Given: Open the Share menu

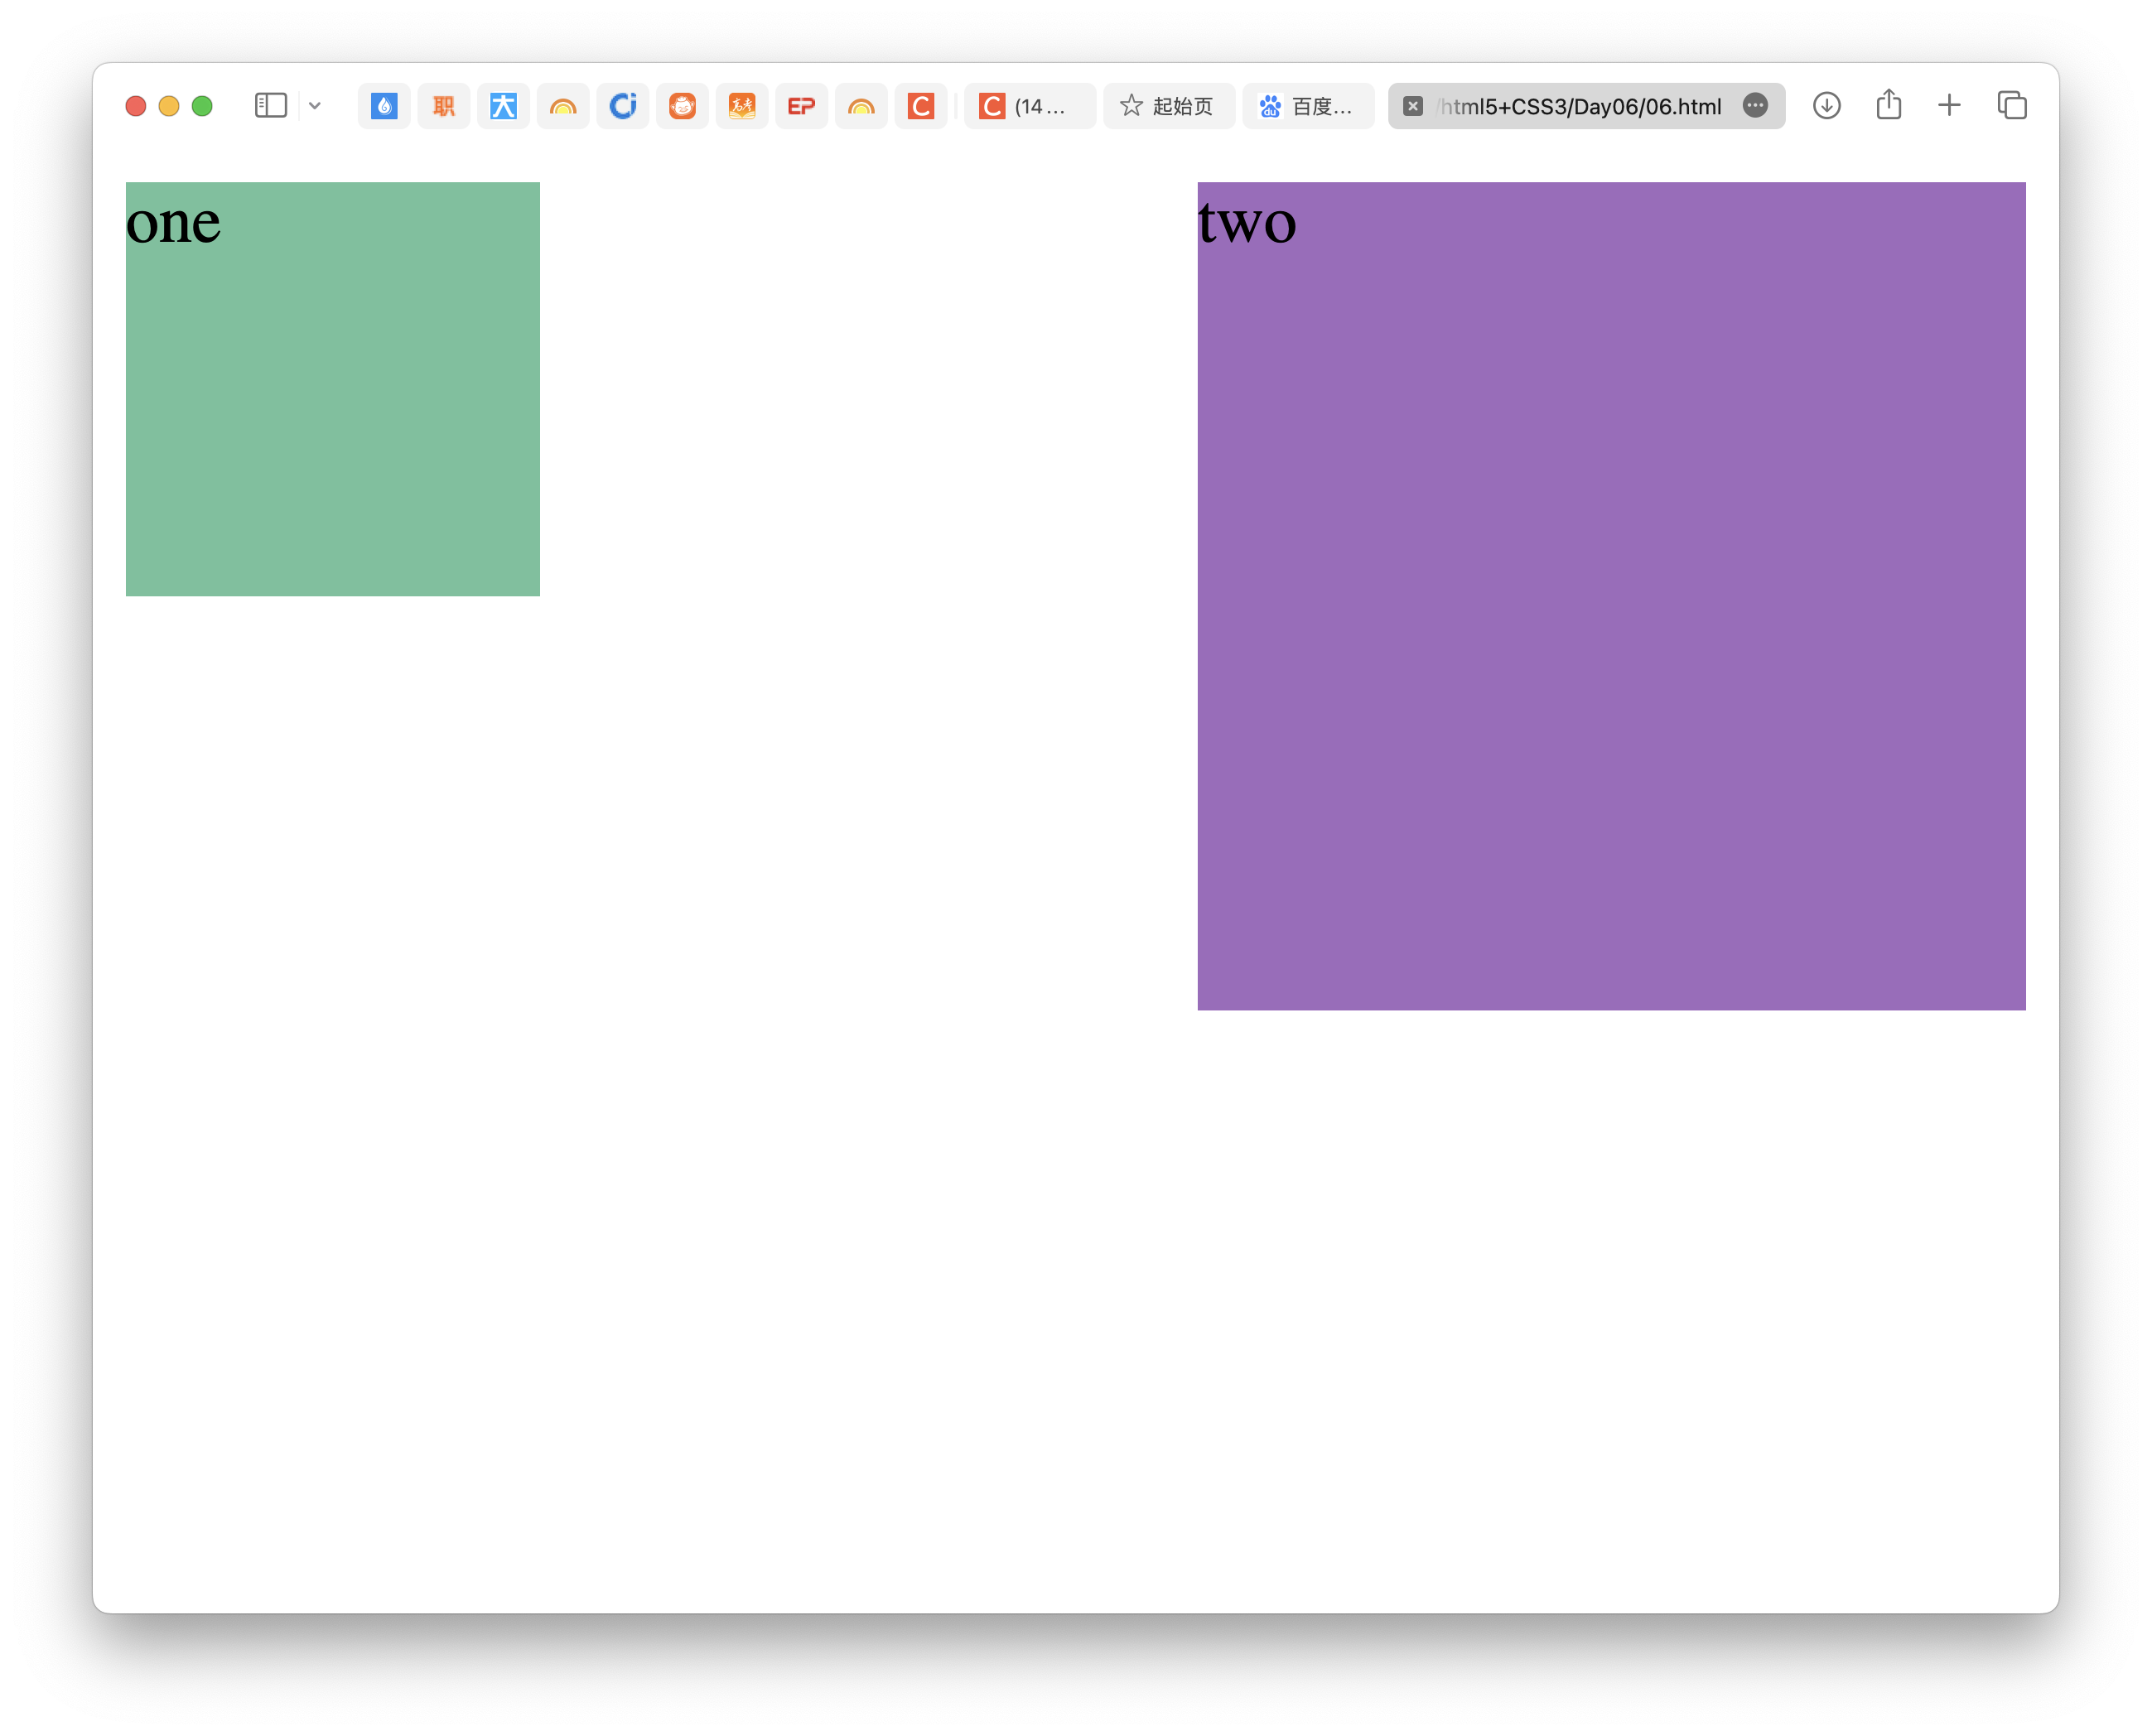Looking at the screenshot, I should (x=1889, y=105).
